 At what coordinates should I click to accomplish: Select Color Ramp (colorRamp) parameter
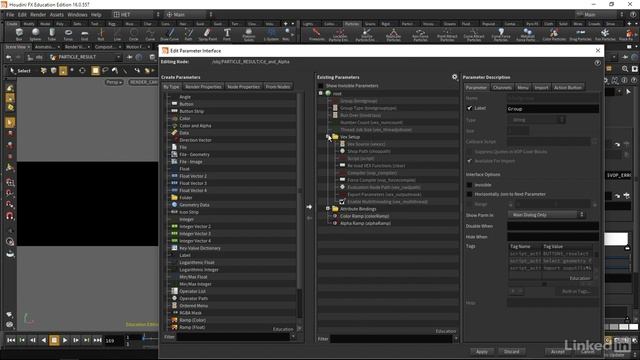tap(364, 216)
